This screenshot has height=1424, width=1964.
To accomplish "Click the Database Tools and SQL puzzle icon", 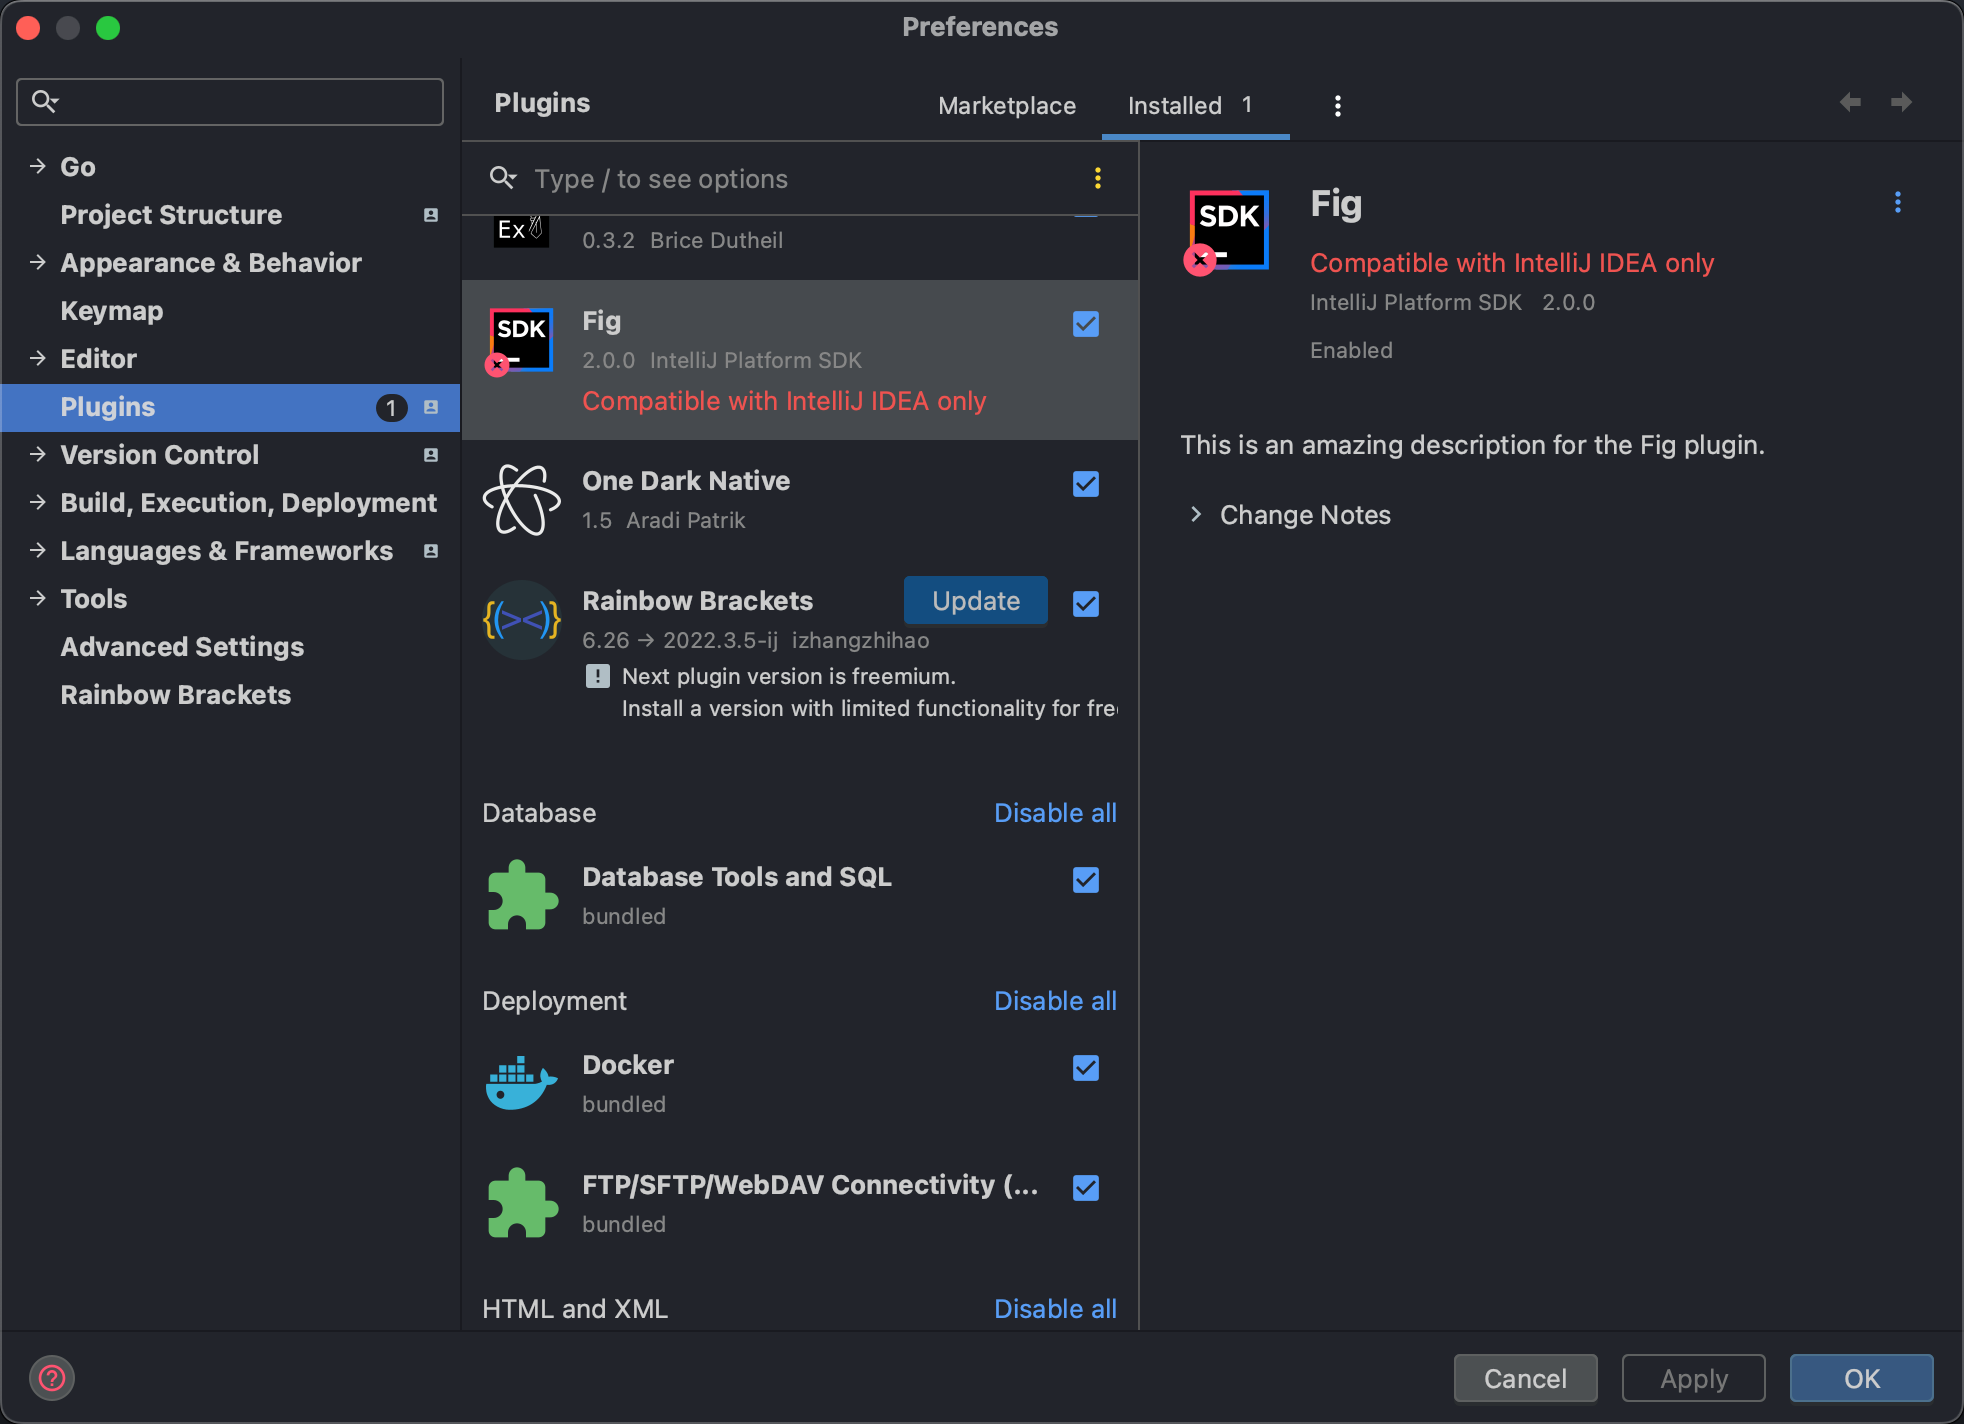I will pyautogui.click(x=520, y=896).
